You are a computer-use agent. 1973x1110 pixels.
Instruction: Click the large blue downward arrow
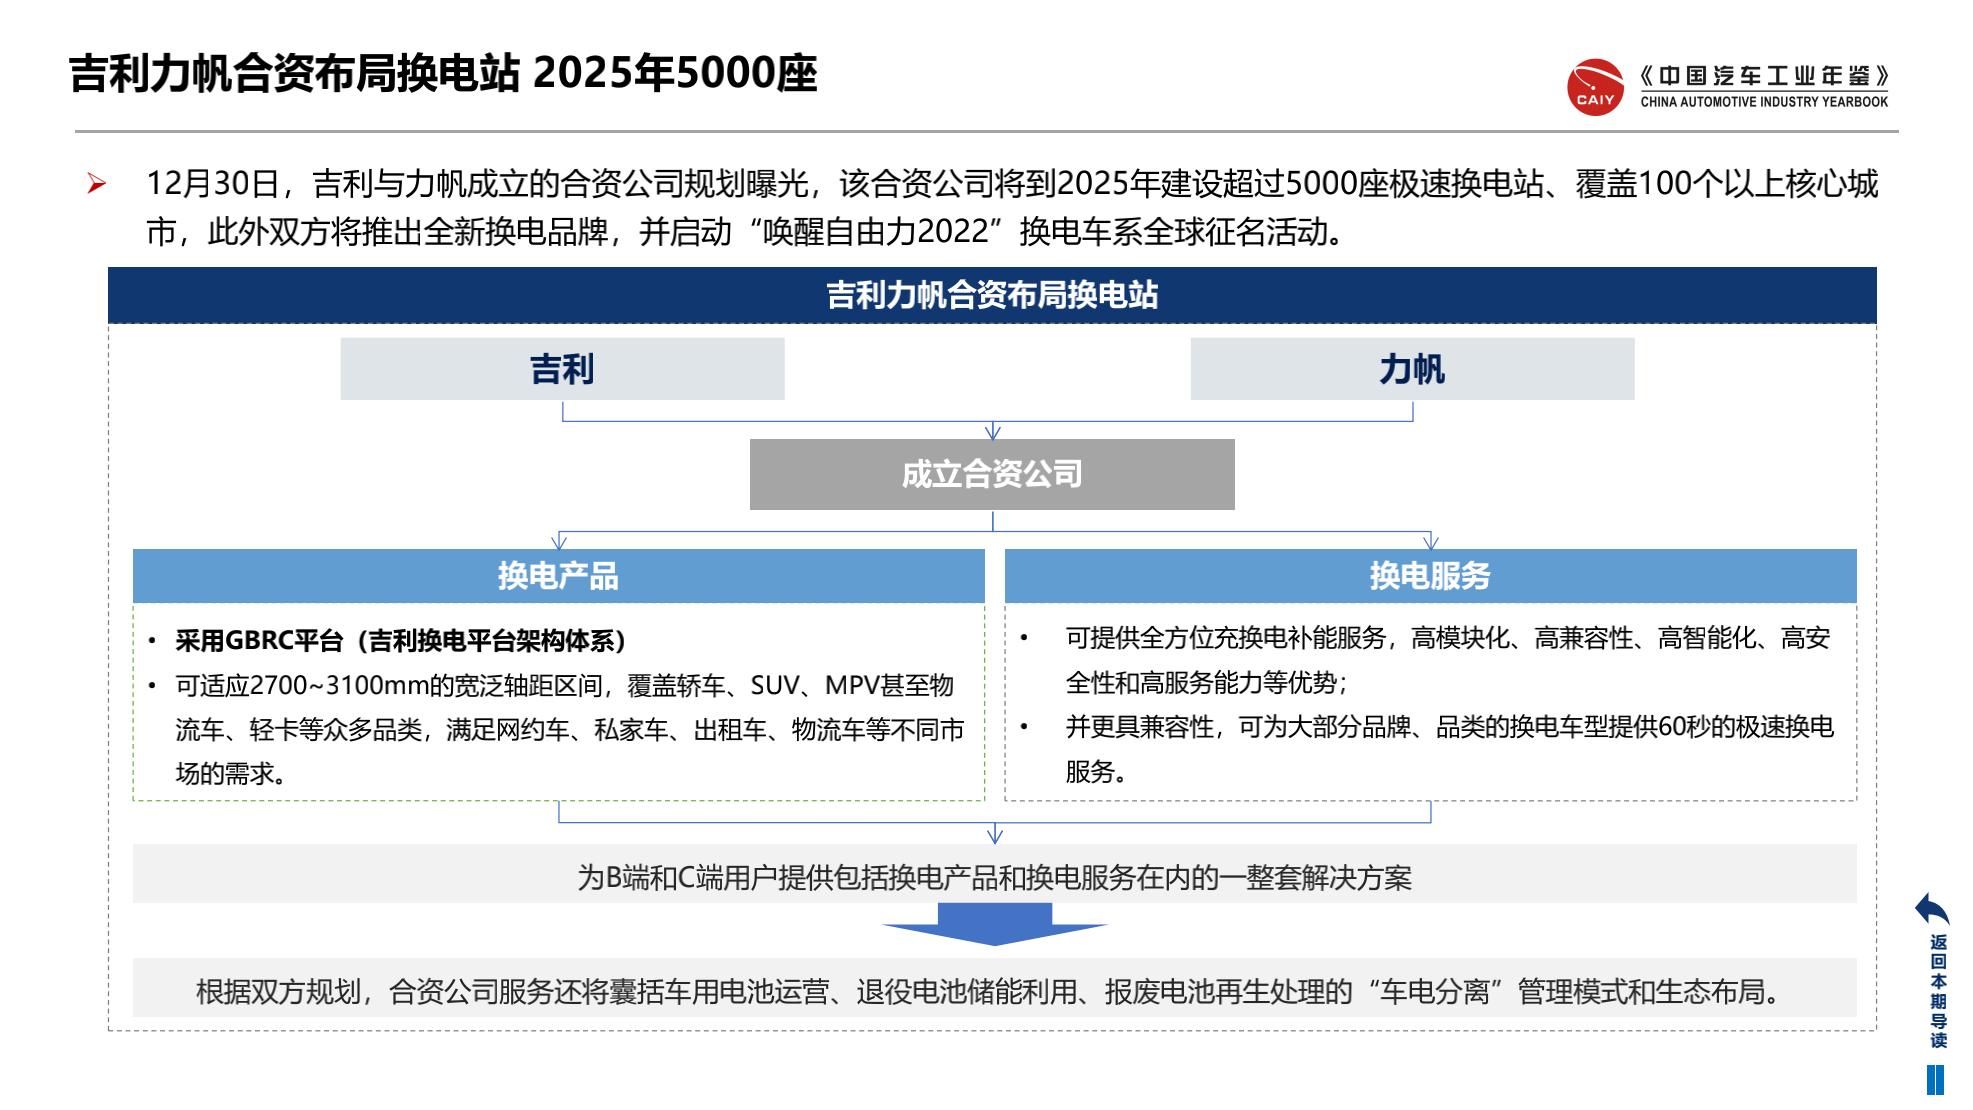tap(994, 924)
